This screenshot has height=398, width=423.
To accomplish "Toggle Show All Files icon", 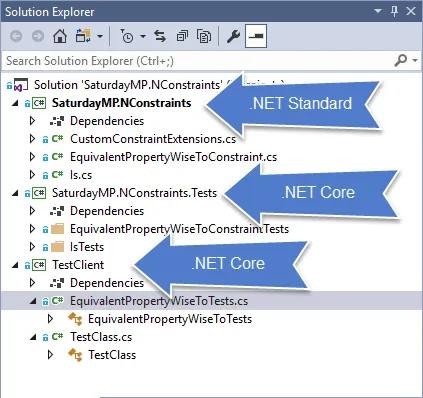I will 204,36.
